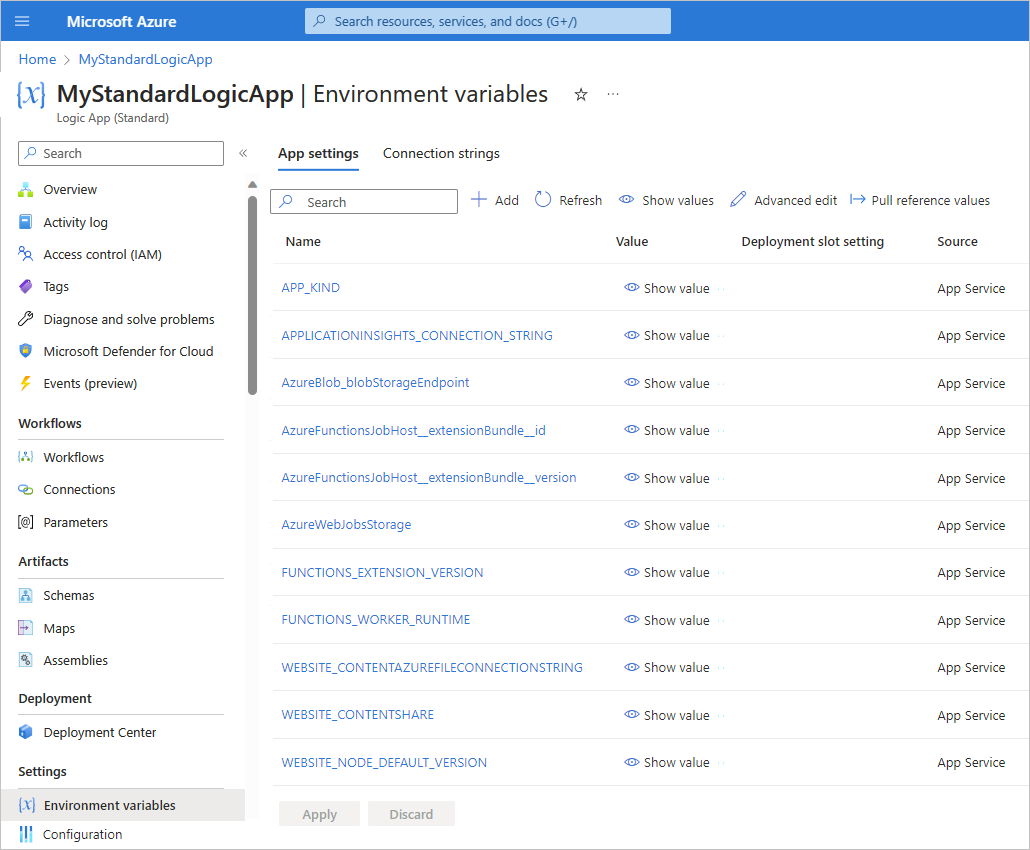Click the Schemas icon

[26, 595]
